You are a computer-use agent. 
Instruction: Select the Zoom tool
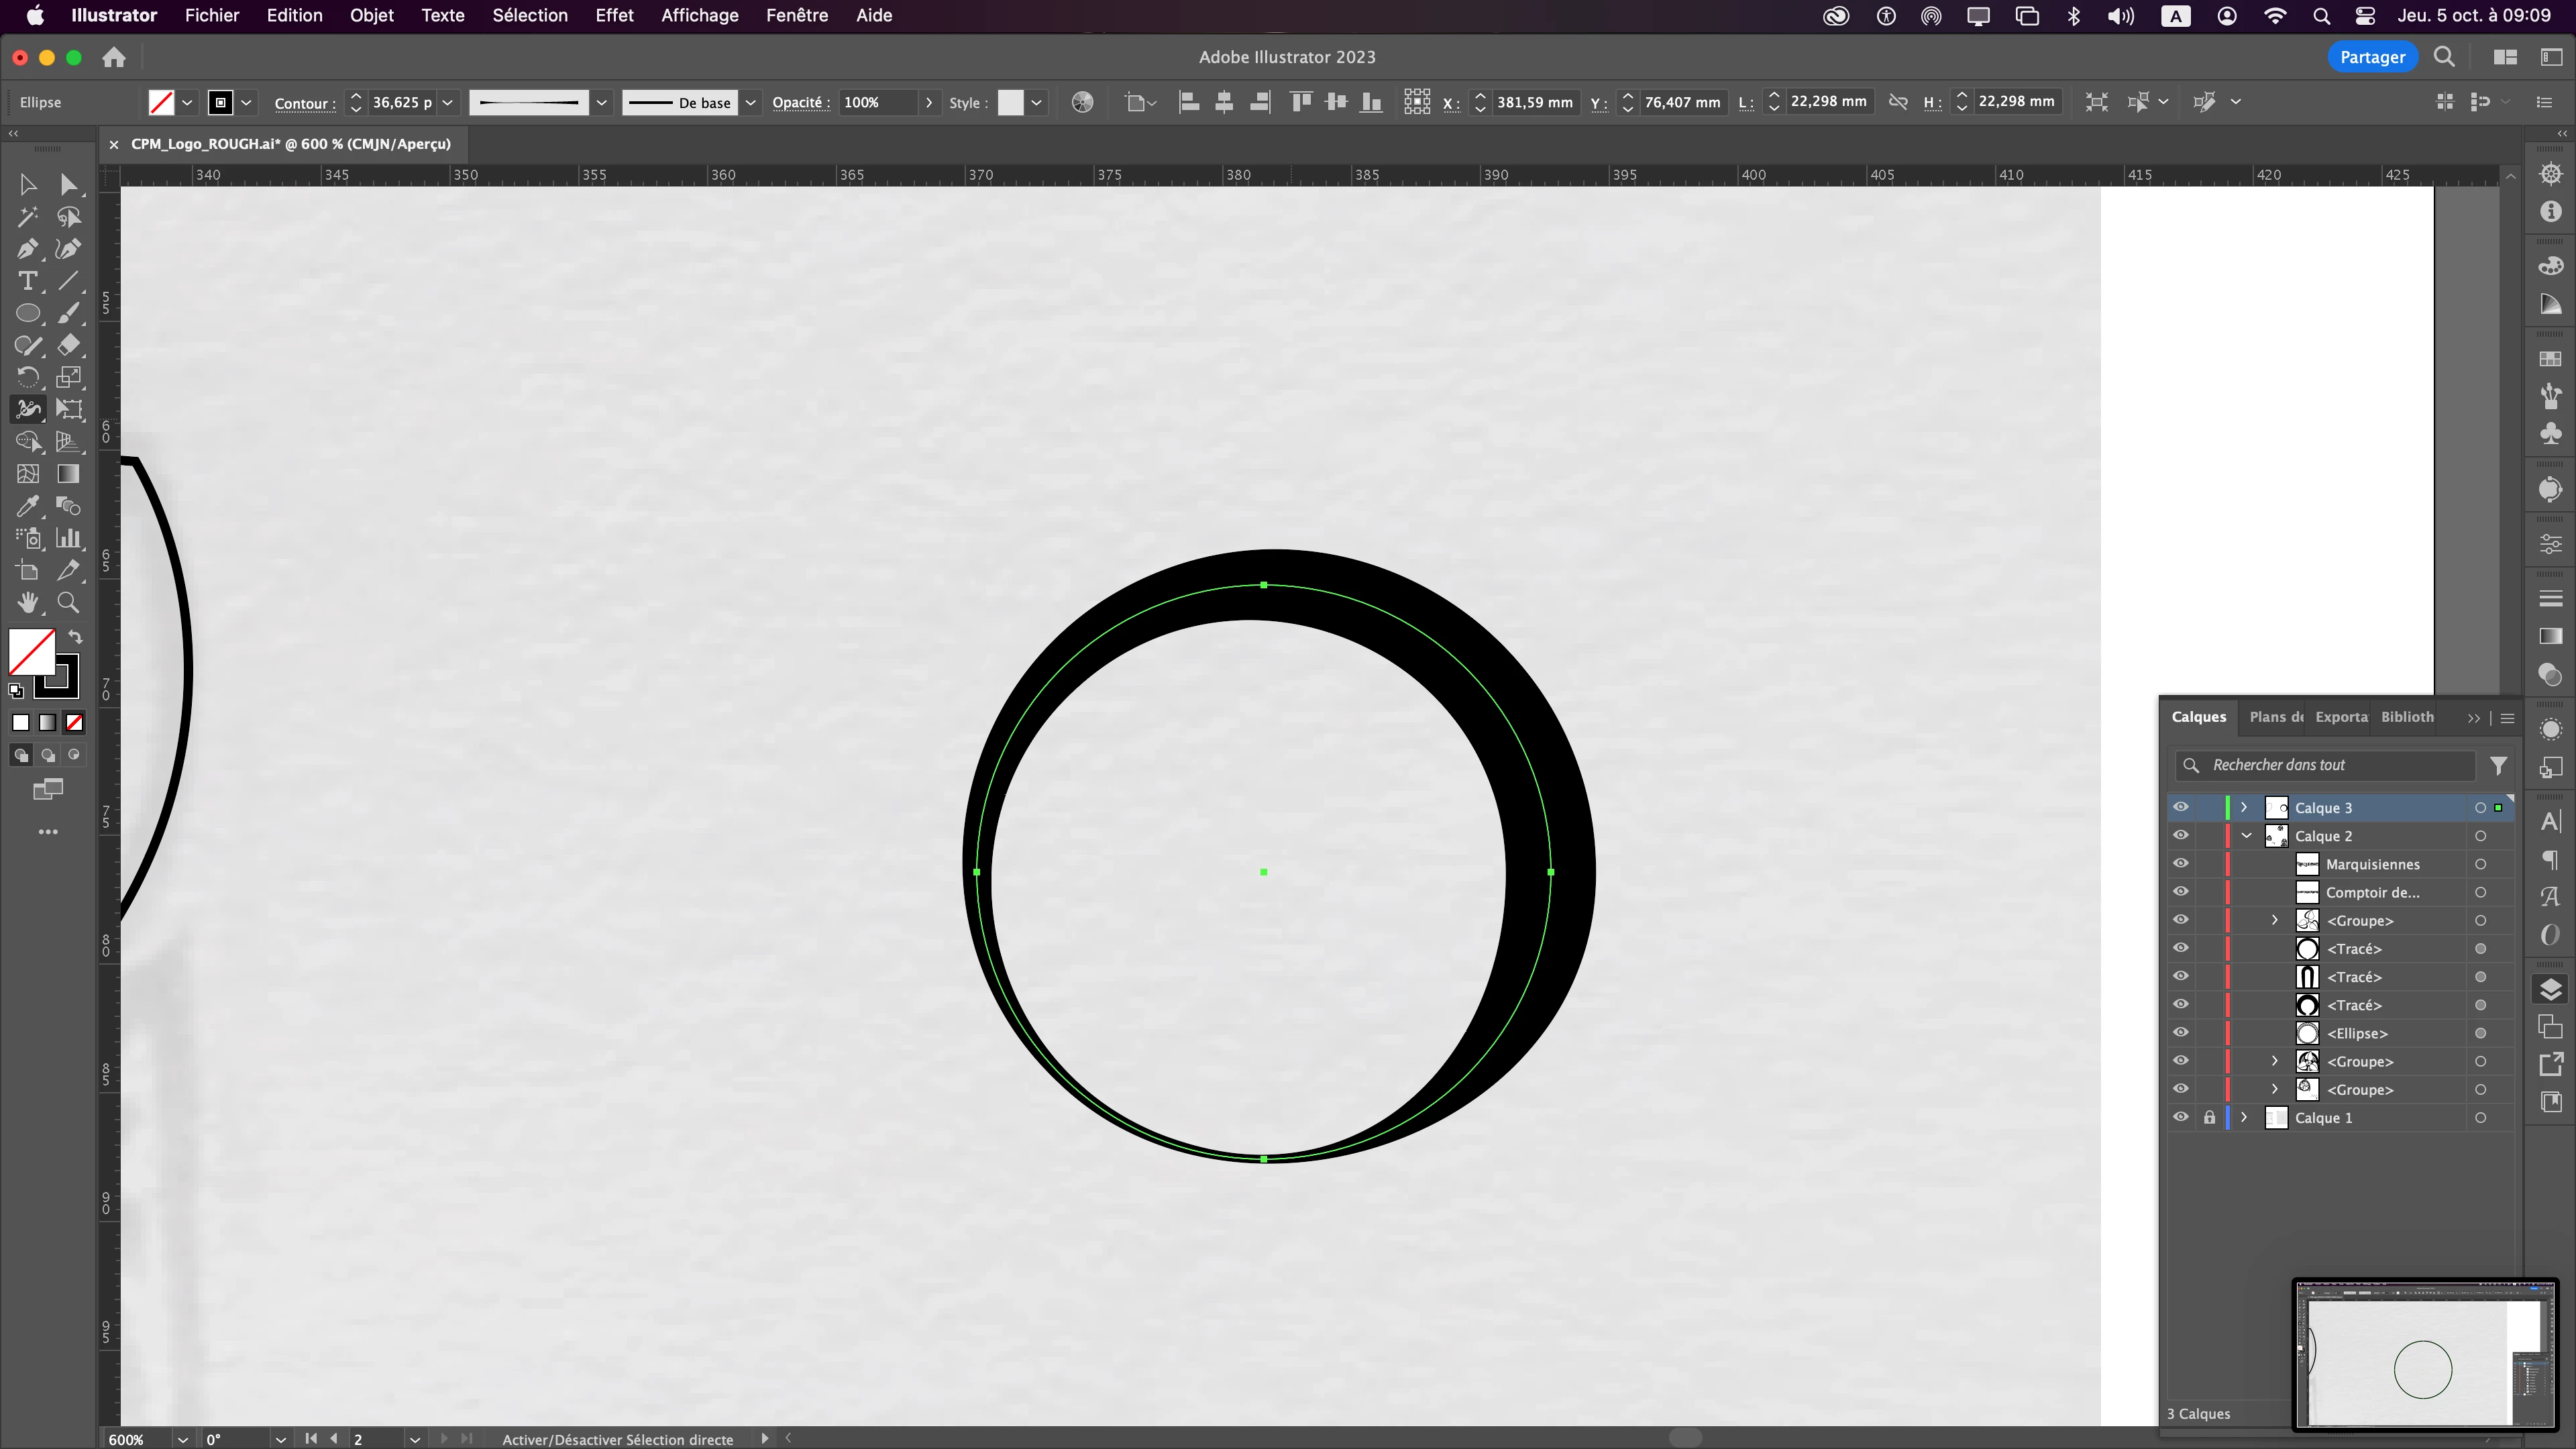coord(68,602)
